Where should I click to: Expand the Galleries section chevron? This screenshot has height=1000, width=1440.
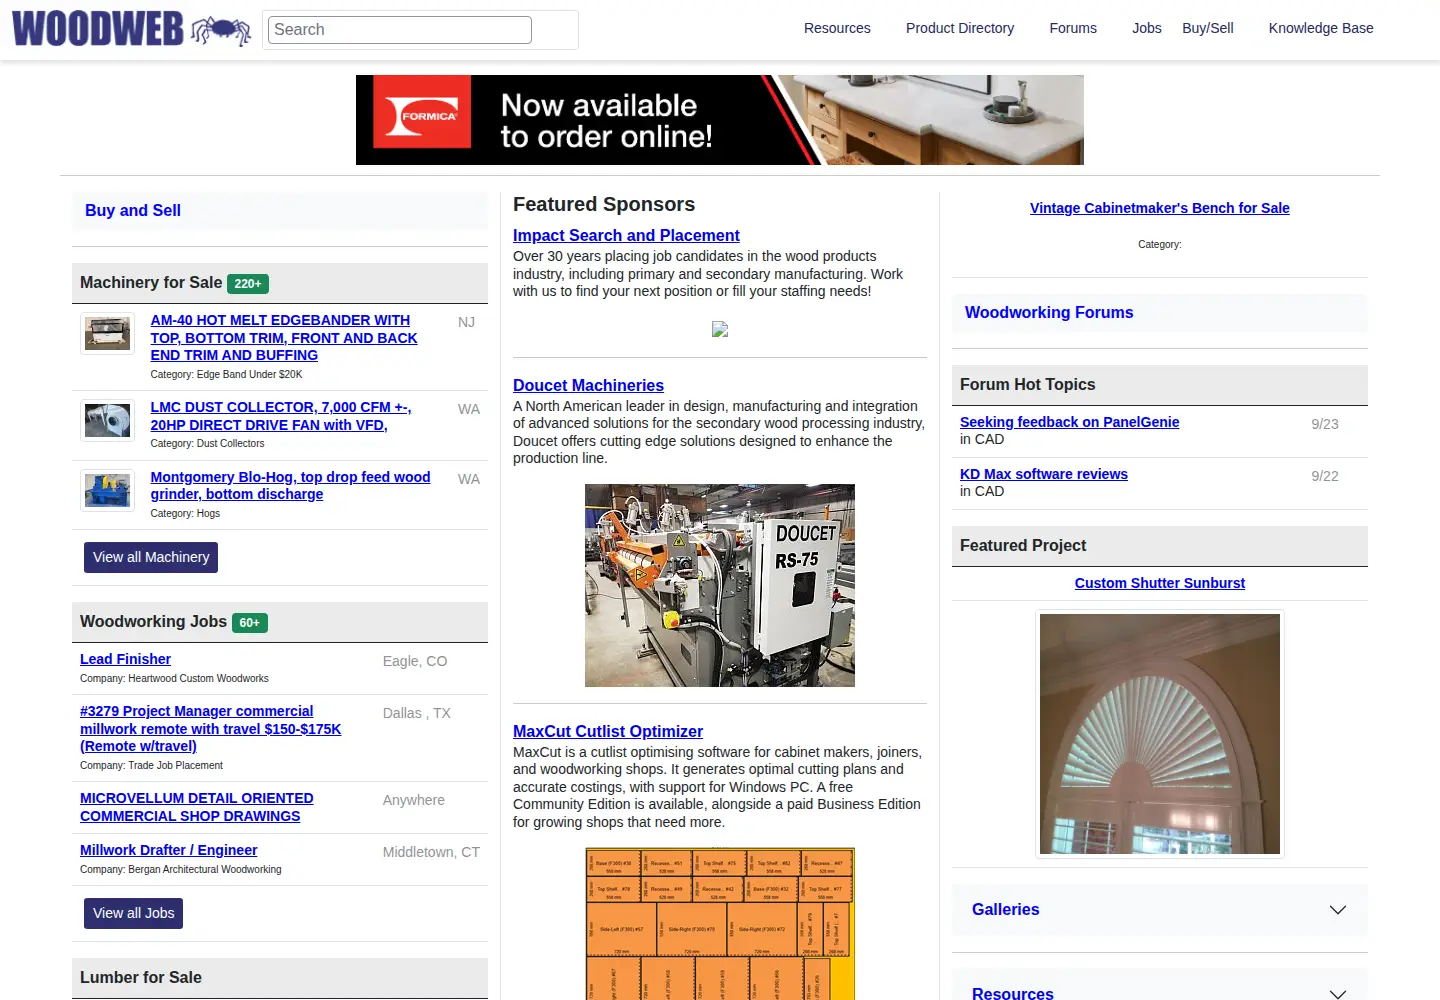pos(1338,910)
